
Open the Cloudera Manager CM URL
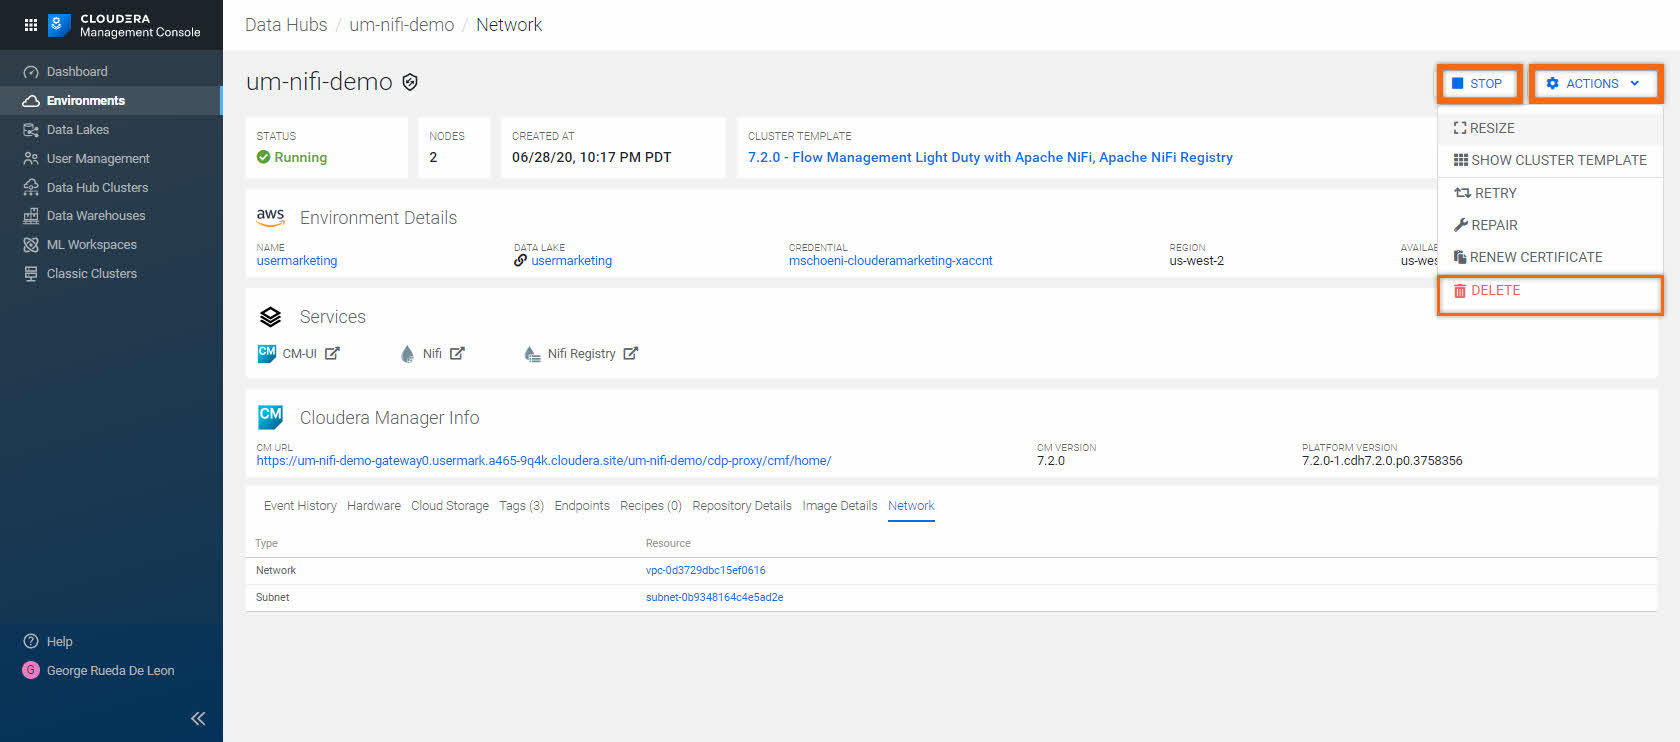544,461
